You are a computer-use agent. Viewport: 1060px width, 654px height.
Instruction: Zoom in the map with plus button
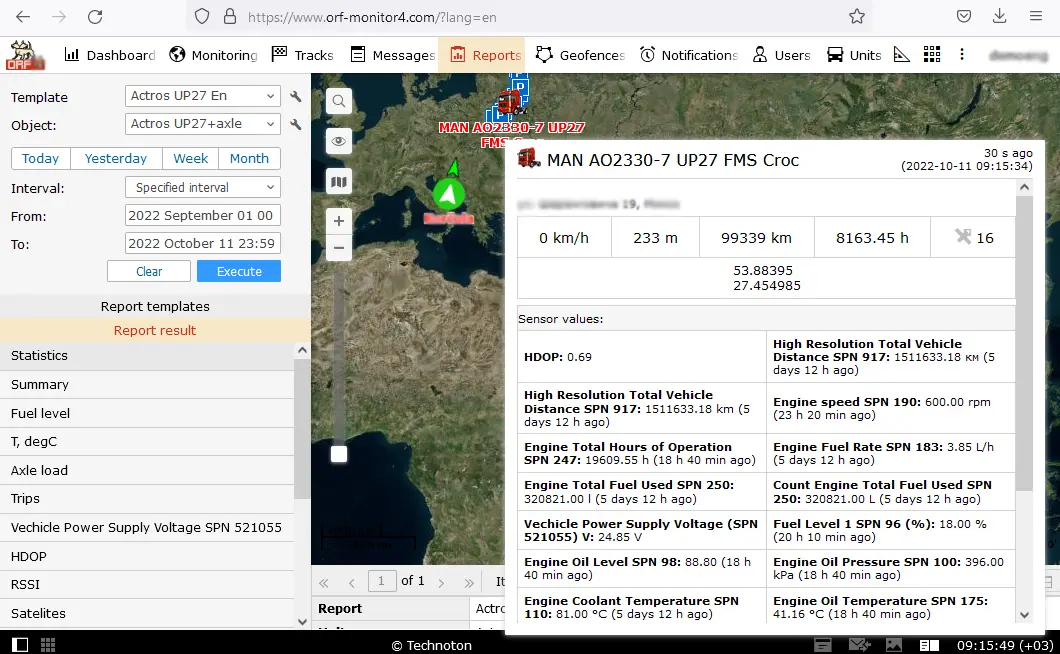tap(339, 221)
